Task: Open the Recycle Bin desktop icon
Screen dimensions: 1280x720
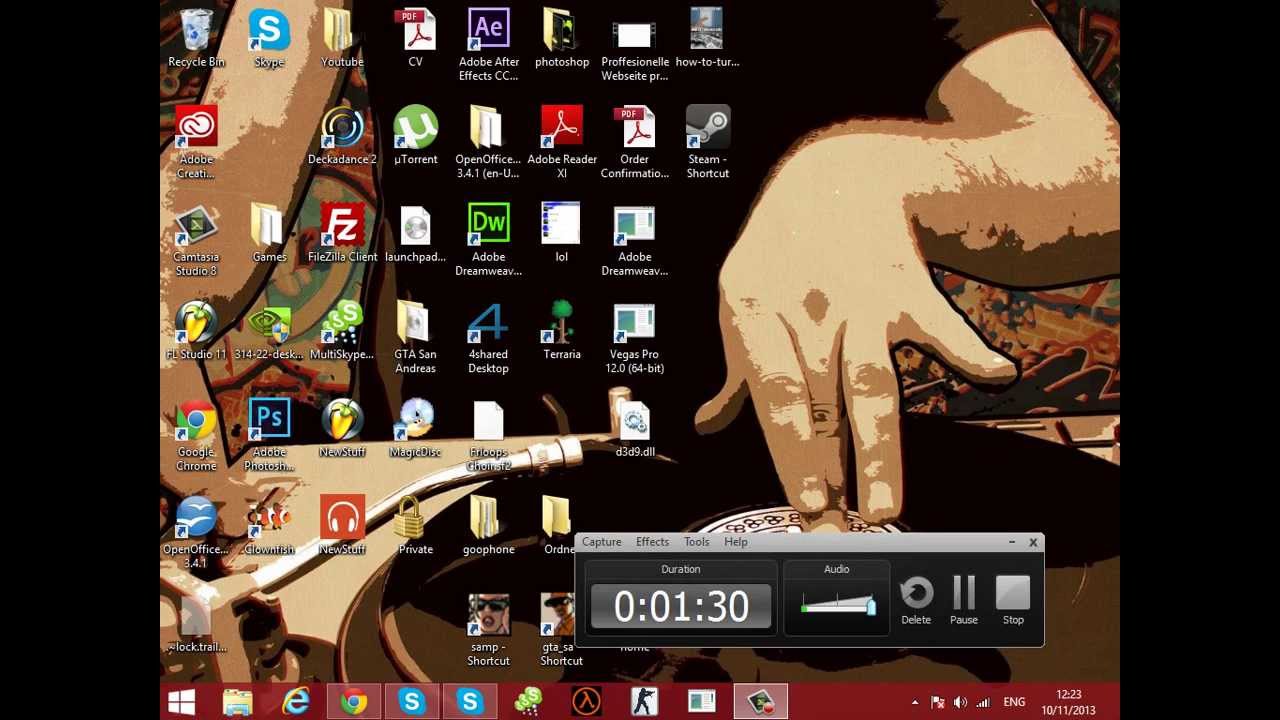Action: [196, 39]
